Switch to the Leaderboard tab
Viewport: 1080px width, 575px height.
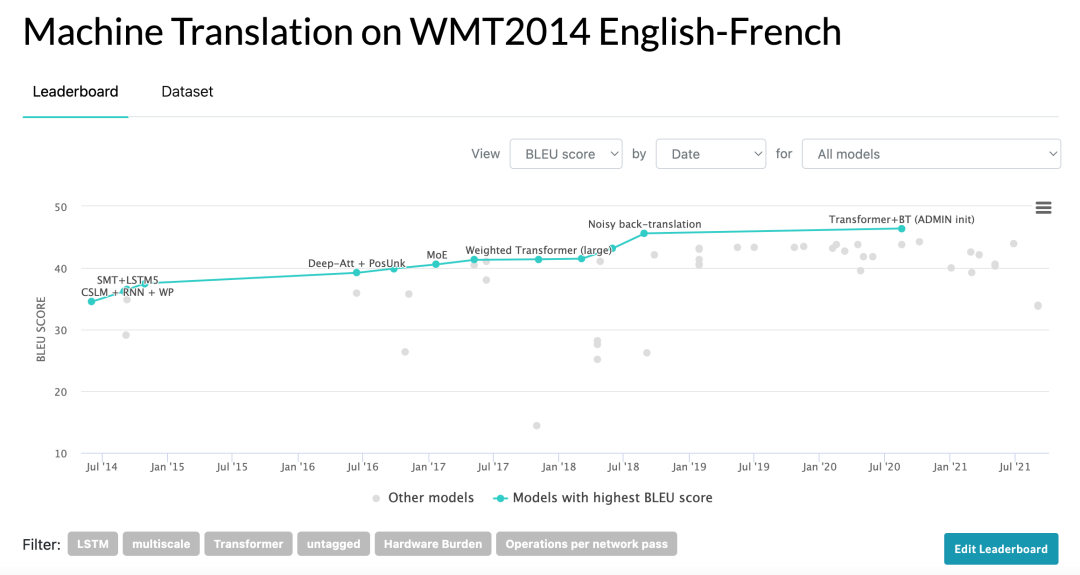point(75,92)
